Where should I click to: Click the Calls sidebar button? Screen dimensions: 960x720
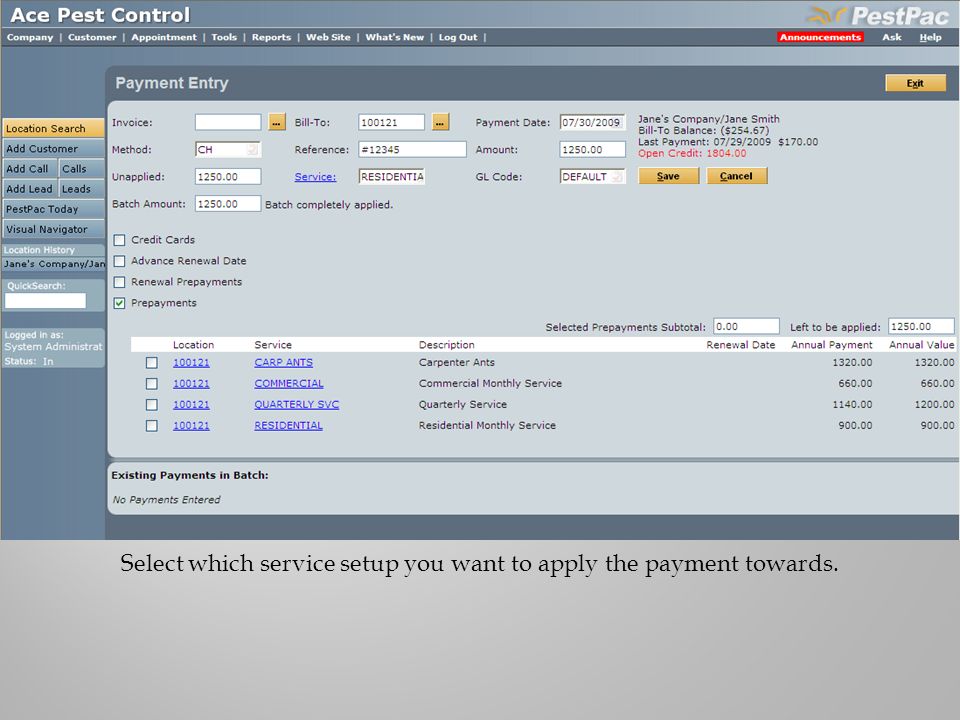(81, 169)
